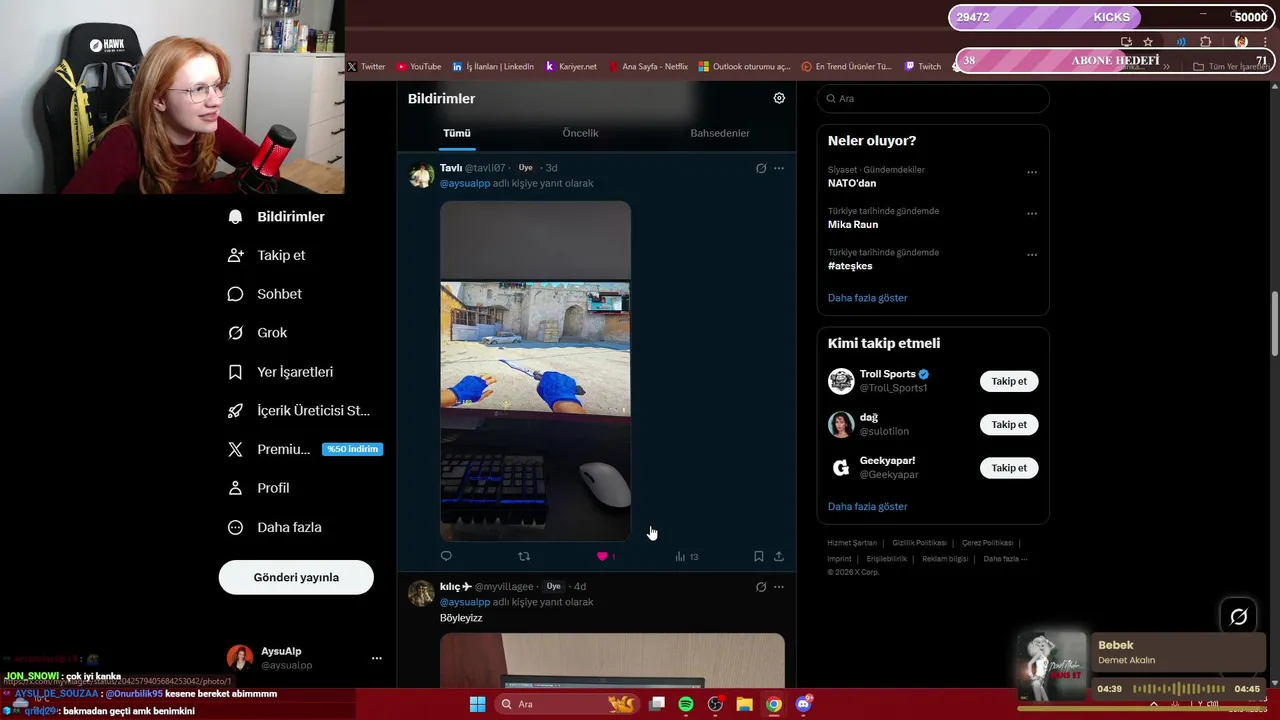Open Gizlilik Politikası footer link

tap(919, 543)
